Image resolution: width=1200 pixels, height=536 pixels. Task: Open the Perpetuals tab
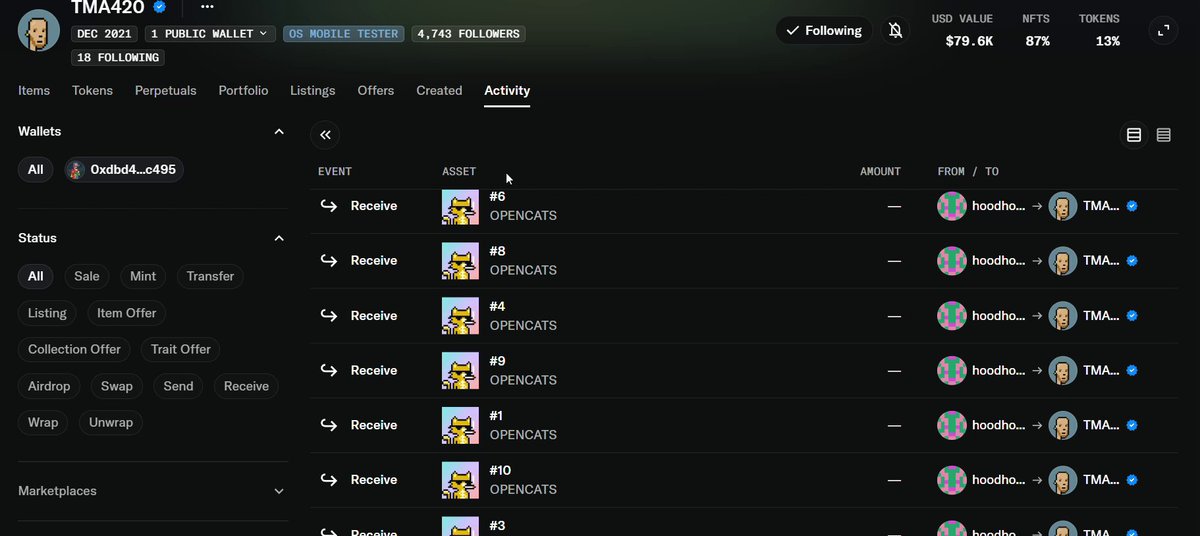tap(166, 90)
